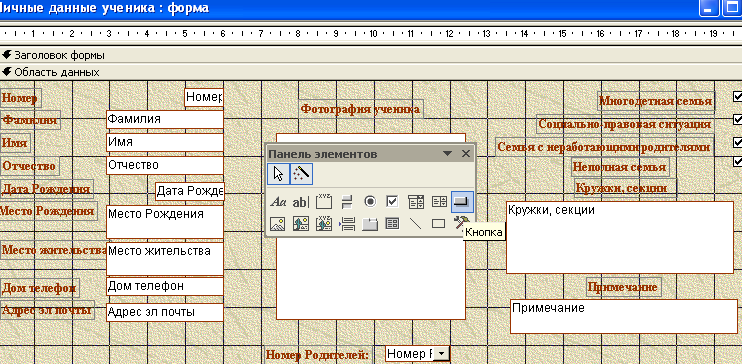Click the Адрес эл почты text field

(165, 312)
